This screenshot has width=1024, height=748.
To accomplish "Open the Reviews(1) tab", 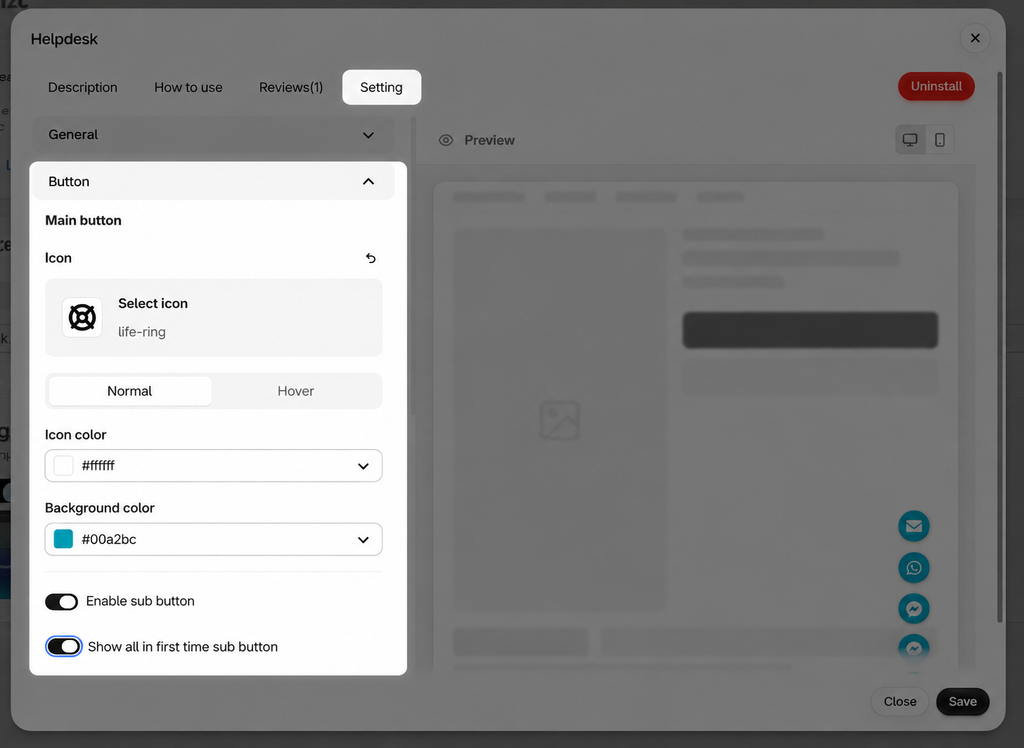I will click(291, 88).
